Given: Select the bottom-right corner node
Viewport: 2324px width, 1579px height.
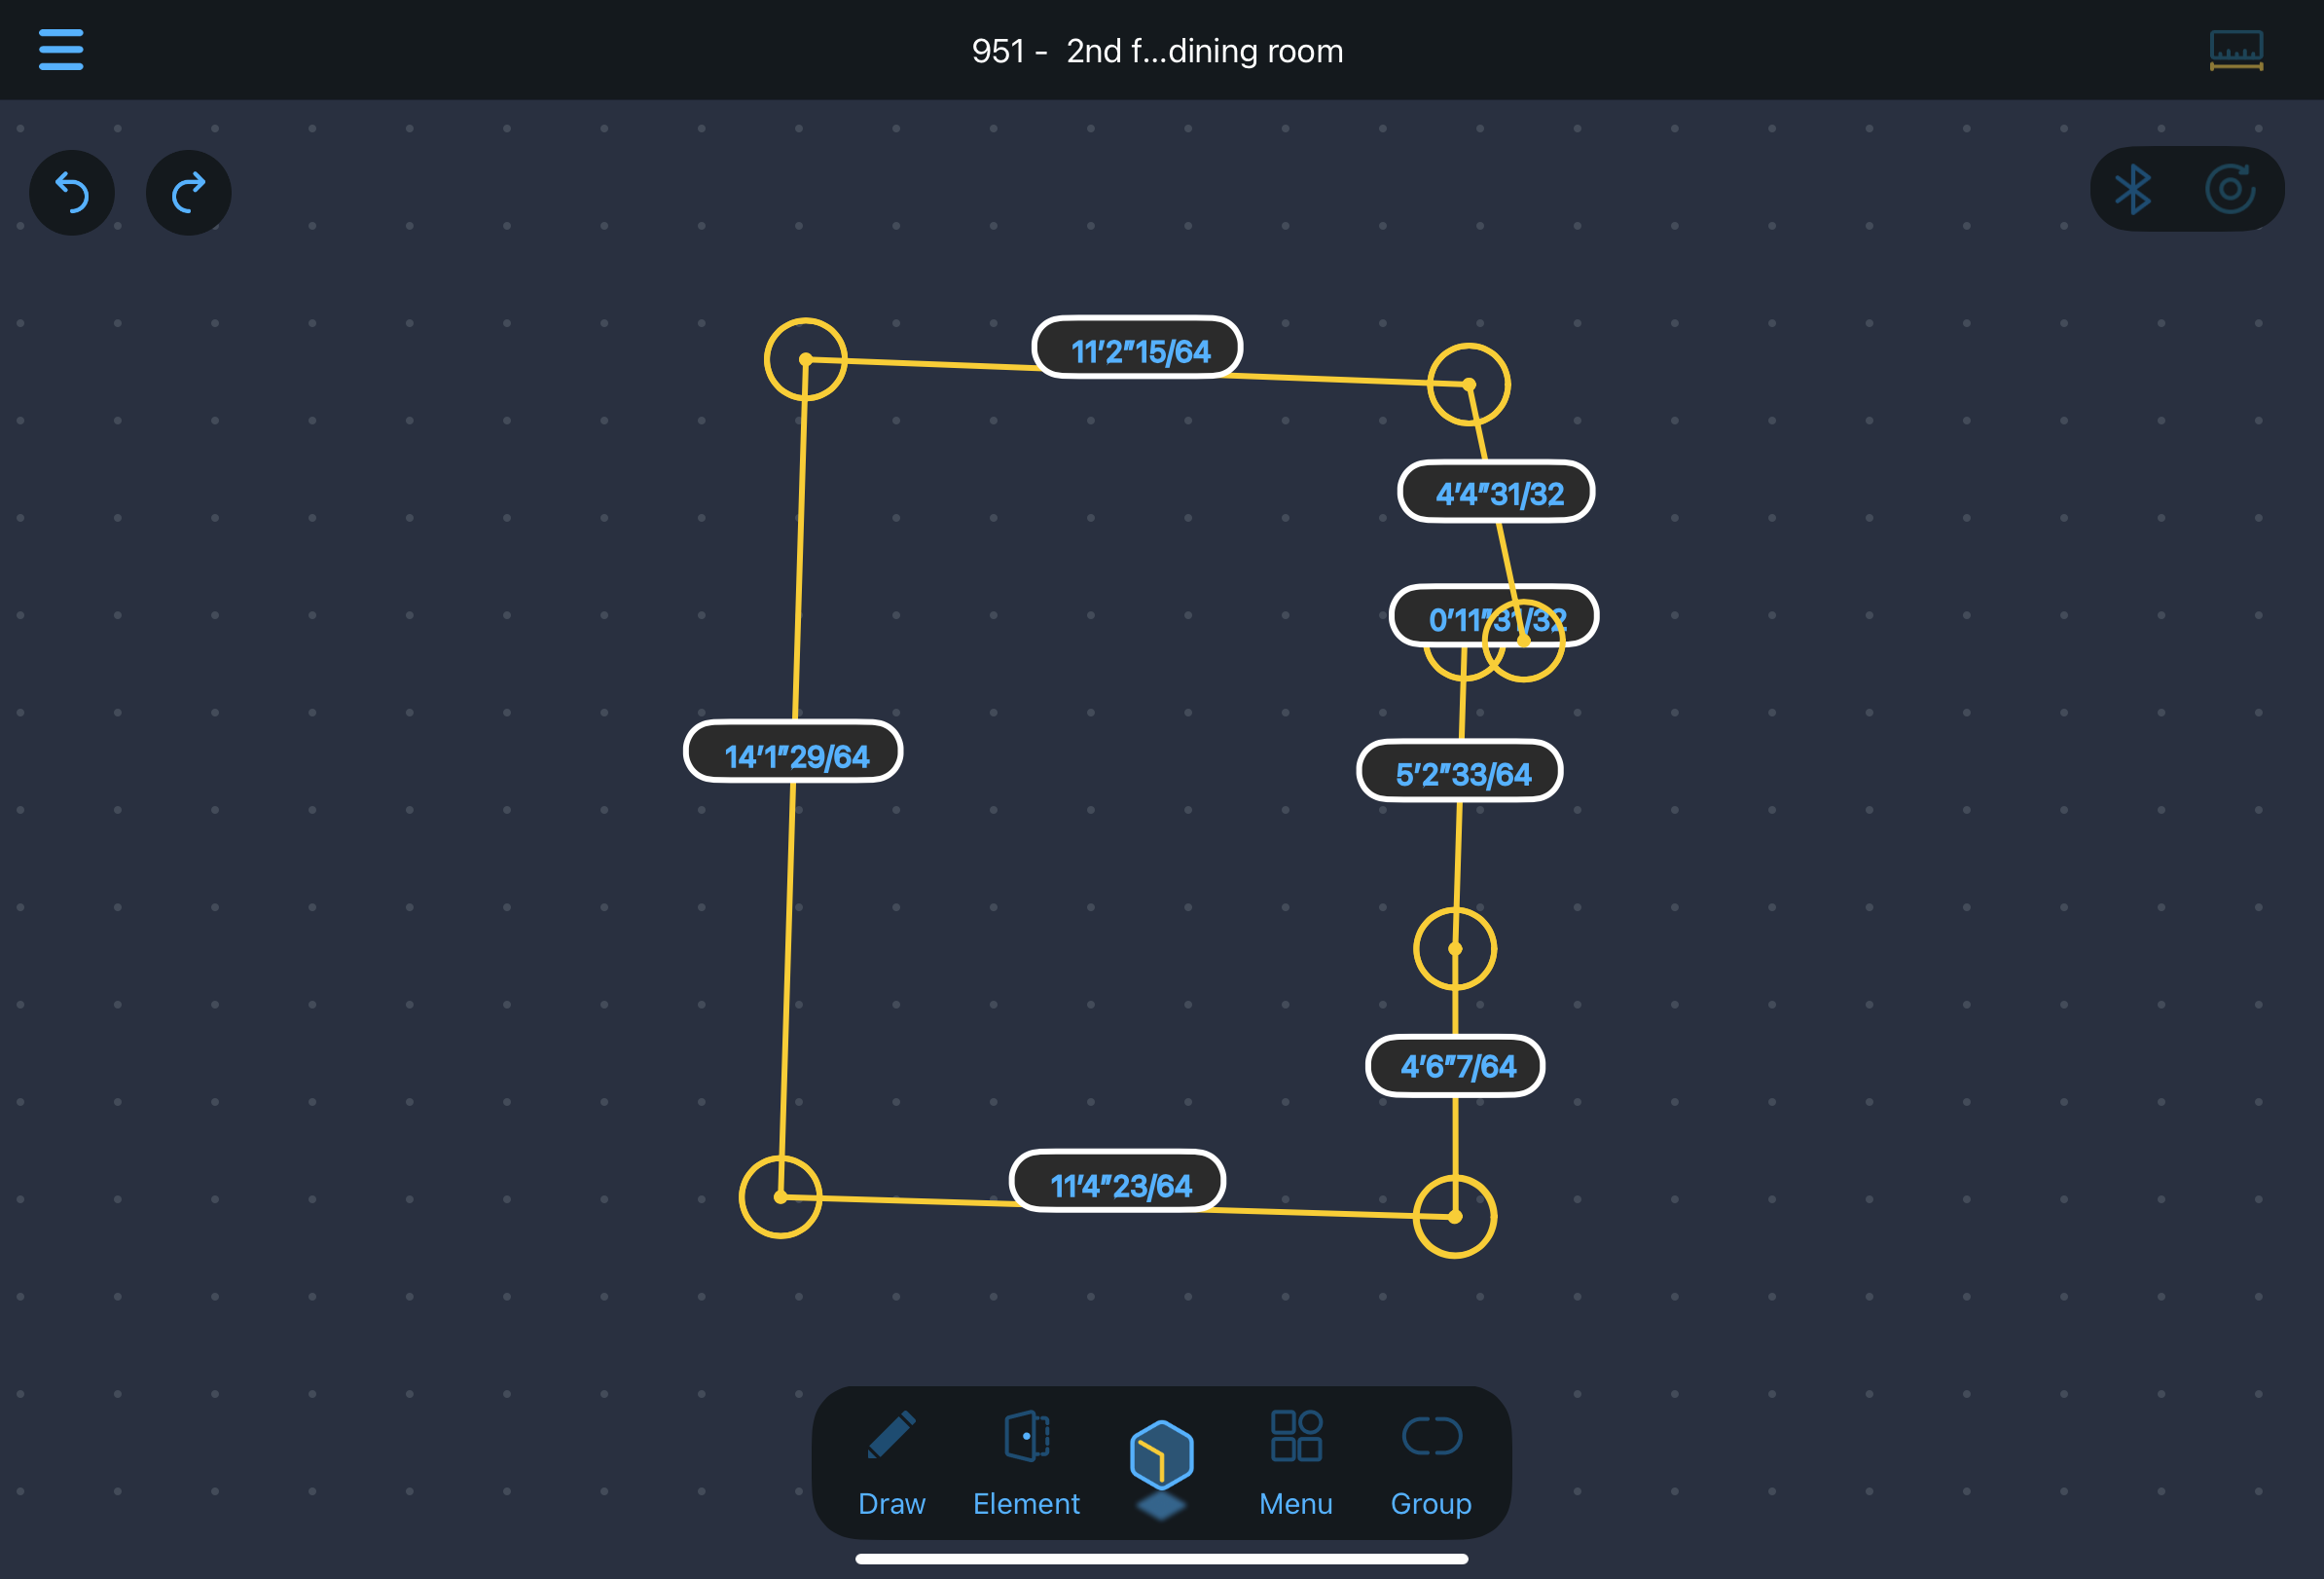Looking at the screenshot, I should tap(1454, 1217).
